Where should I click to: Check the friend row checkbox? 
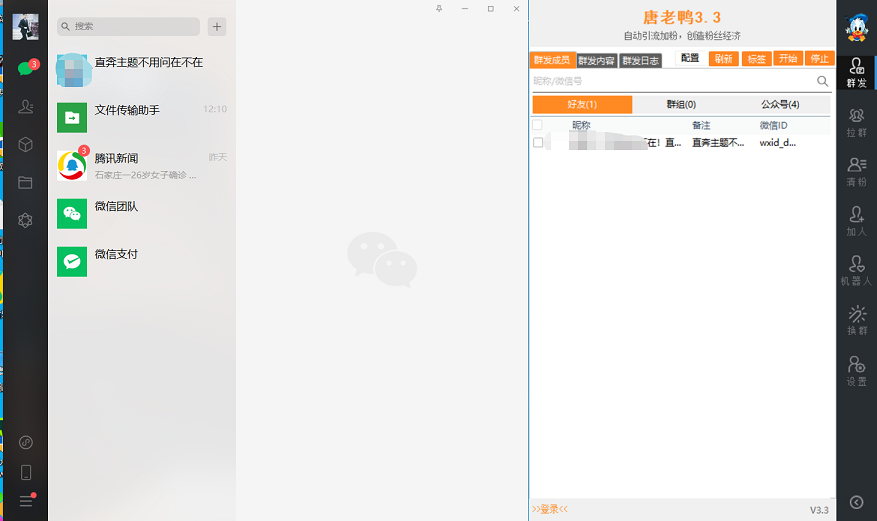[x=538, y=143]
